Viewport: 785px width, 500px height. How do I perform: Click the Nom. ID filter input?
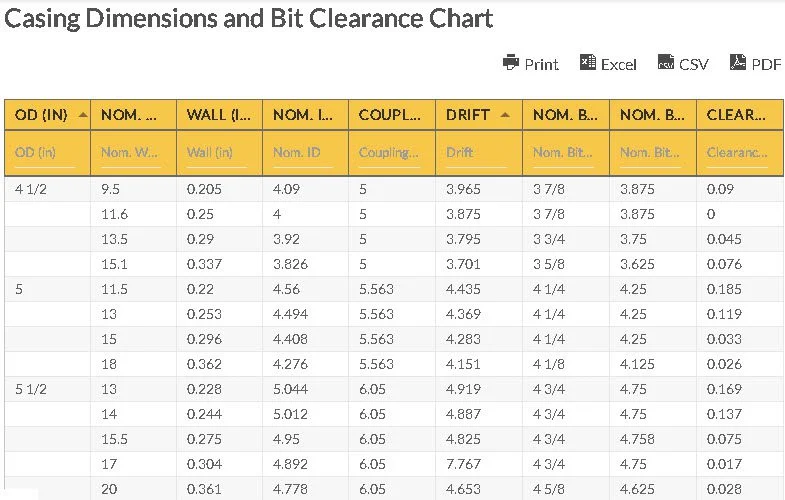[304, 153]
